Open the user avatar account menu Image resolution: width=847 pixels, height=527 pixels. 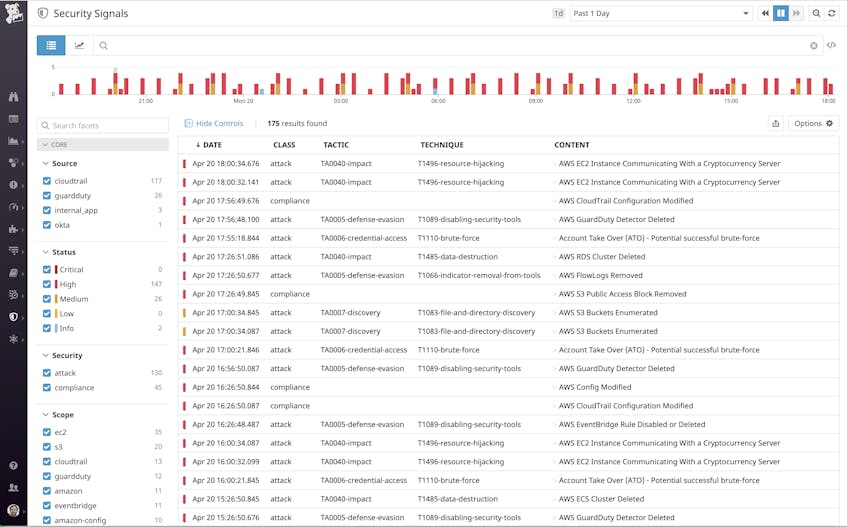[x=14, y=510]
